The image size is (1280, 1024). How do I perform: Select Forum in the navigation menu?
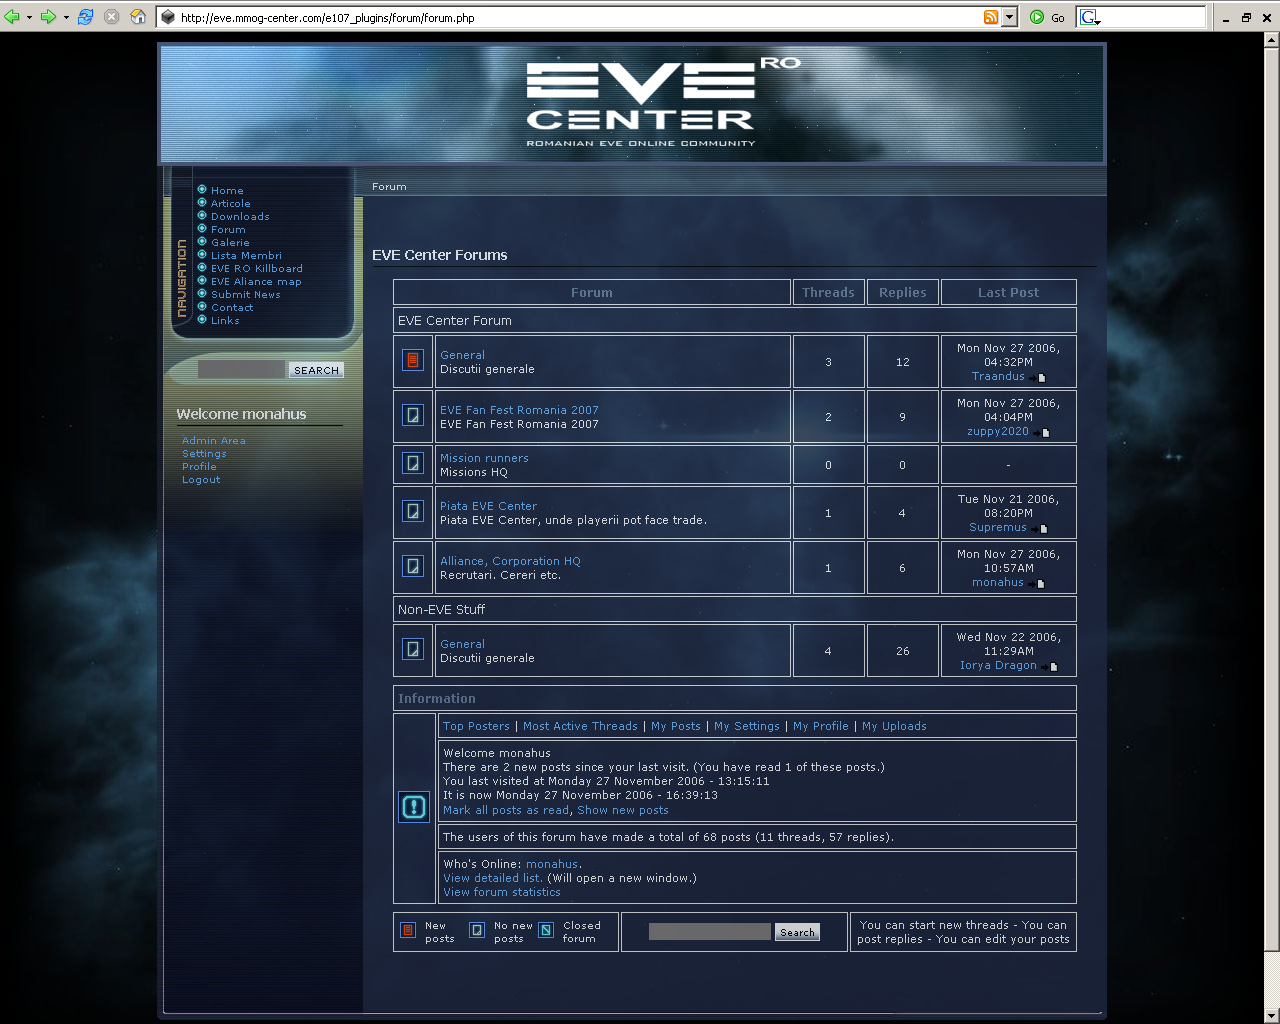pyautogui.click(x=228, y=229)
